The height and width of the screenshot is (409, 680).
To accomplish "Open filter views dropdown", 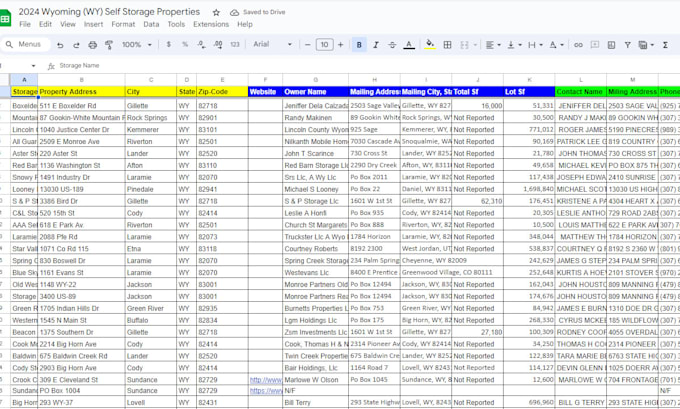I will [646, 45].
